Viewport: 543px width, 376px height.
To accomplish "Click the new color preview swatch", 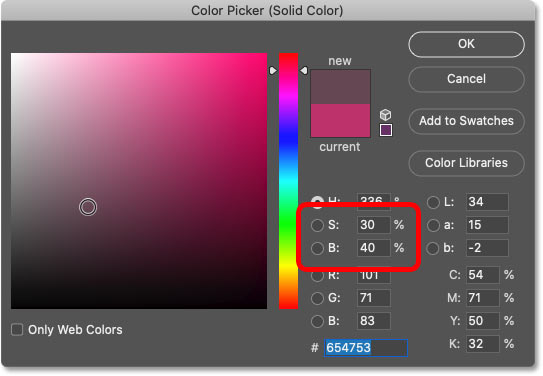I will pos(340,87).
